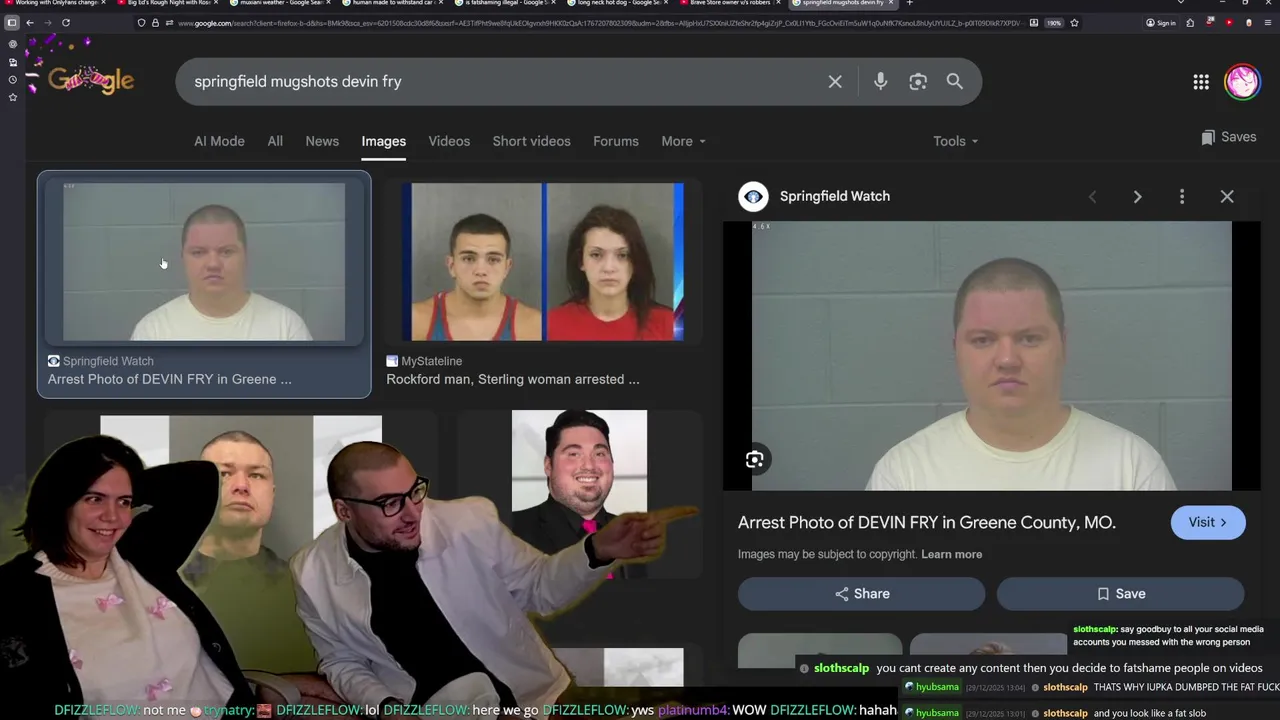
Task: Toggle the browser sidebar button
Action: click(x=12, y=23)
